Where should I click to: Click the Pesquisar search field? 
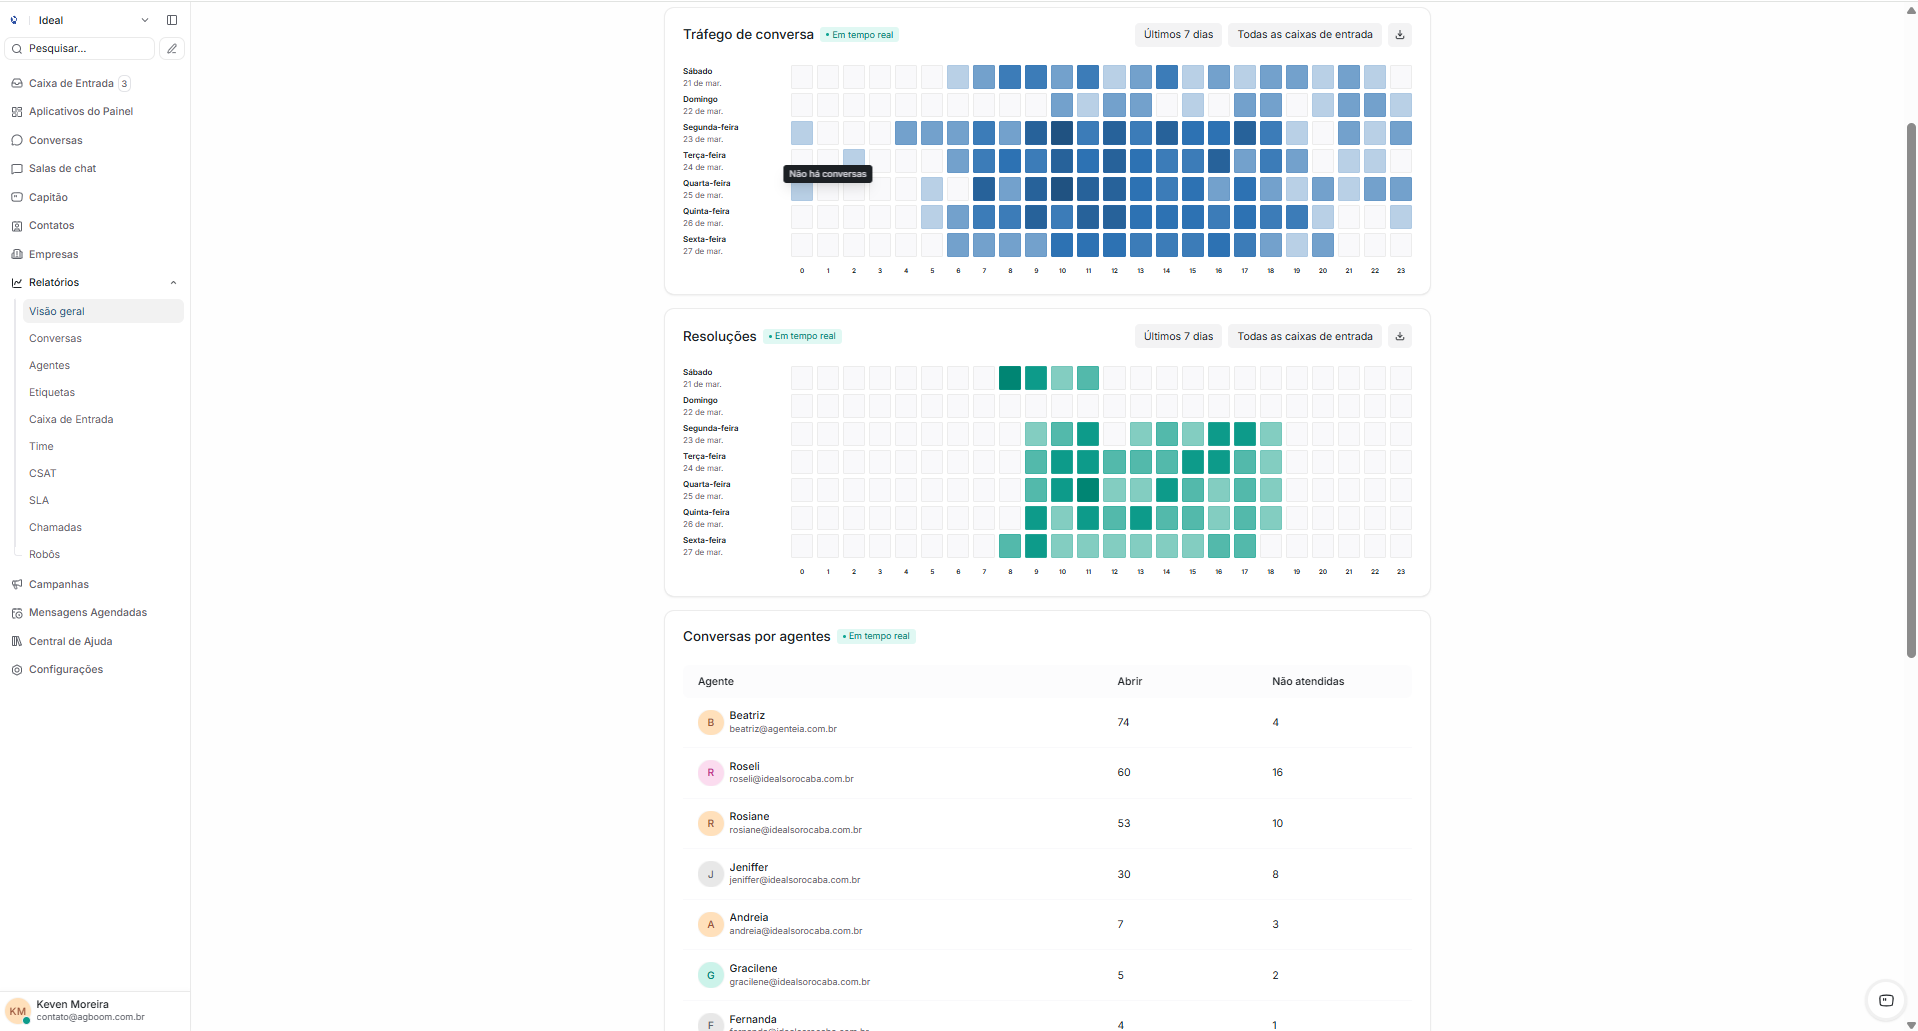pos(79,48)
